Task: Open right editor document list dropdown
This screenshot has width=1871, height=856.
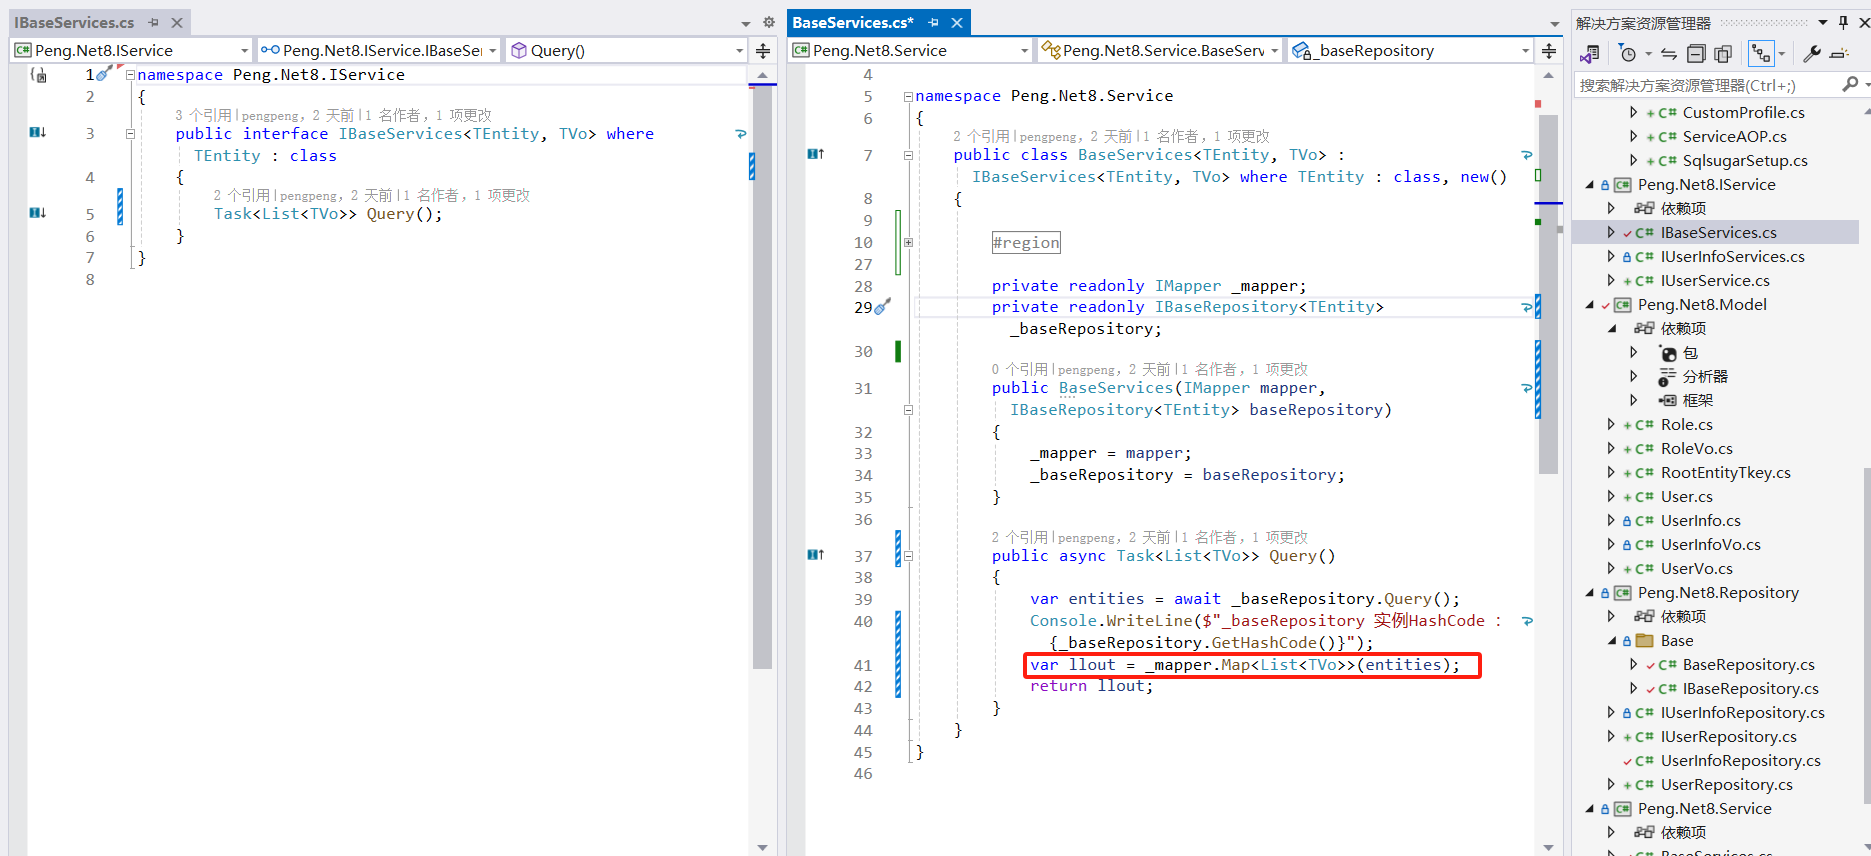Action: [x=1554, y=23]
